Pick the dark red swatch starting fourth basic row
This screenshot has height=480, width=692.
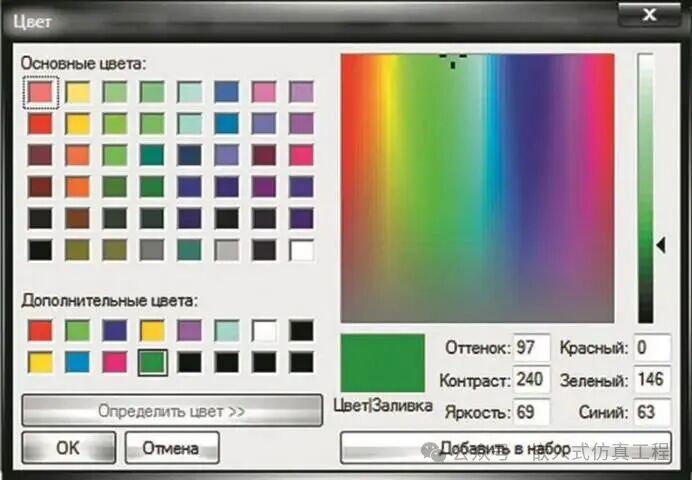[x=40, y=187]
